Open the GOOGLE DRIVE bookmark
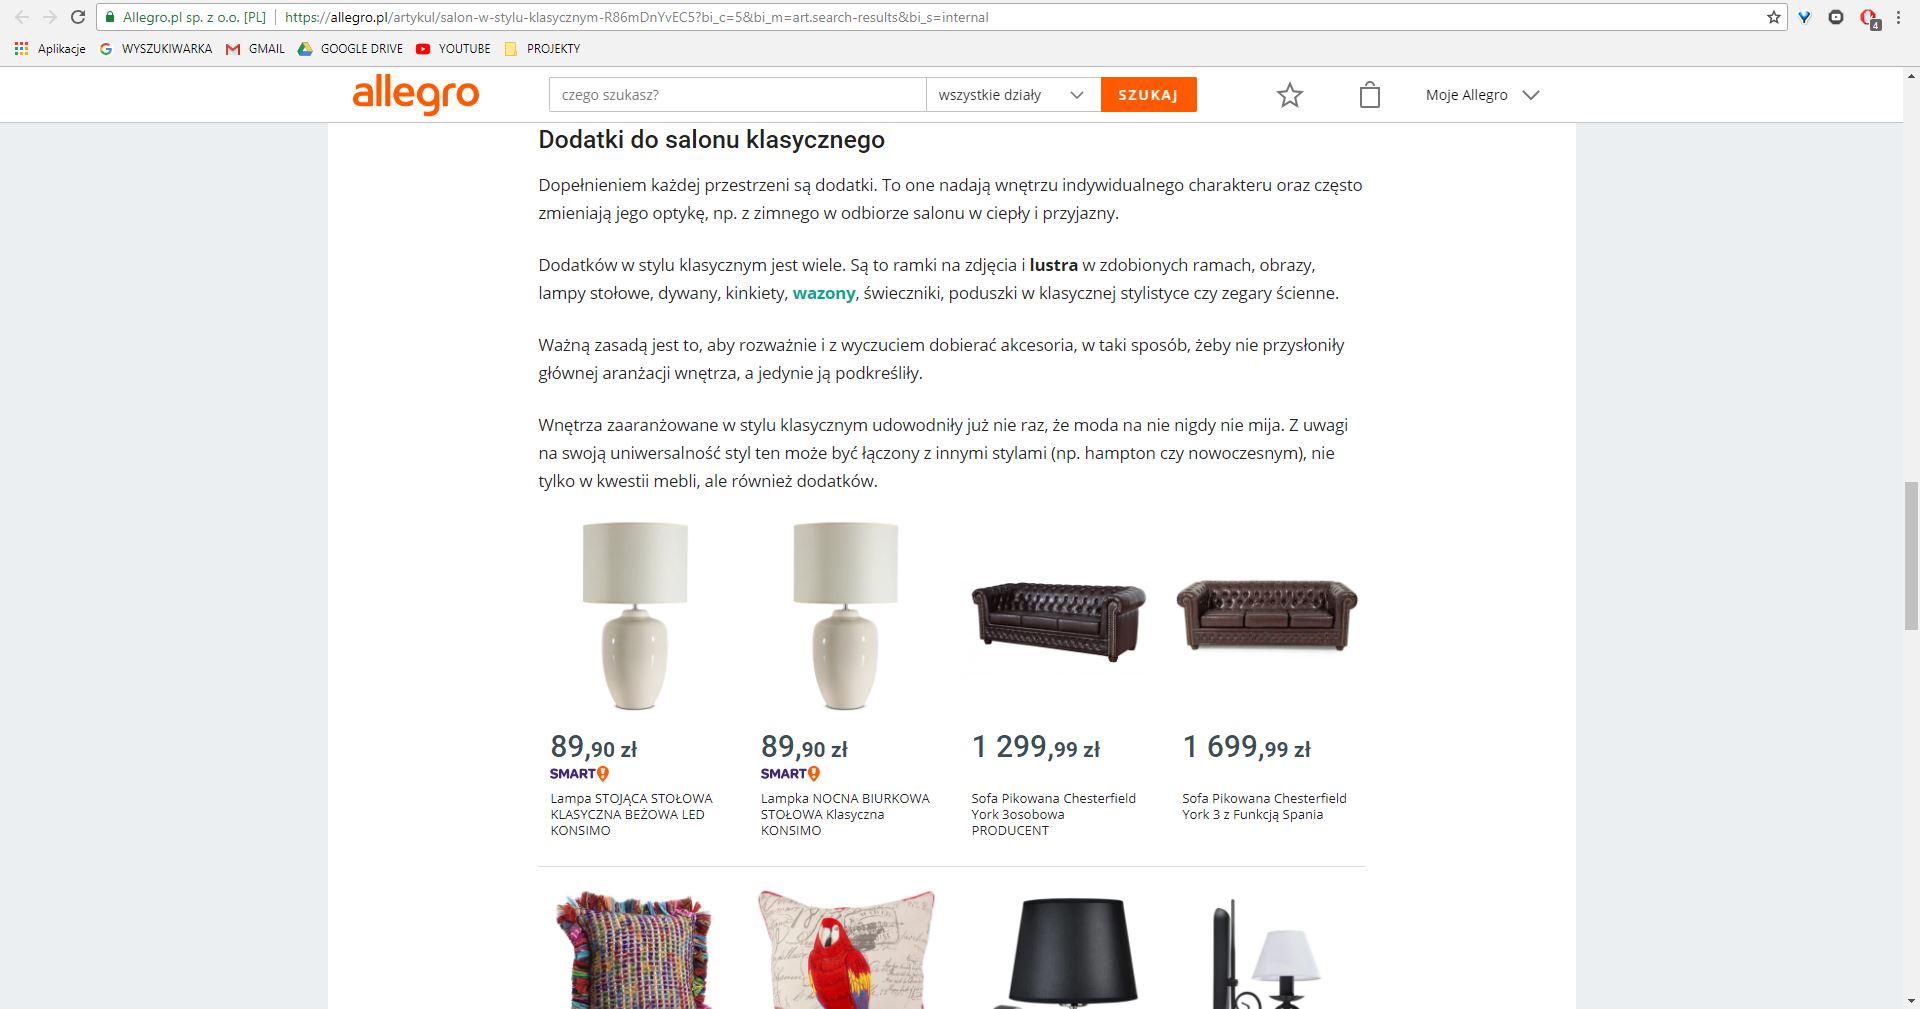Image resolution: width=1920 pixels, height=1009 pixels. coord(350,48)
